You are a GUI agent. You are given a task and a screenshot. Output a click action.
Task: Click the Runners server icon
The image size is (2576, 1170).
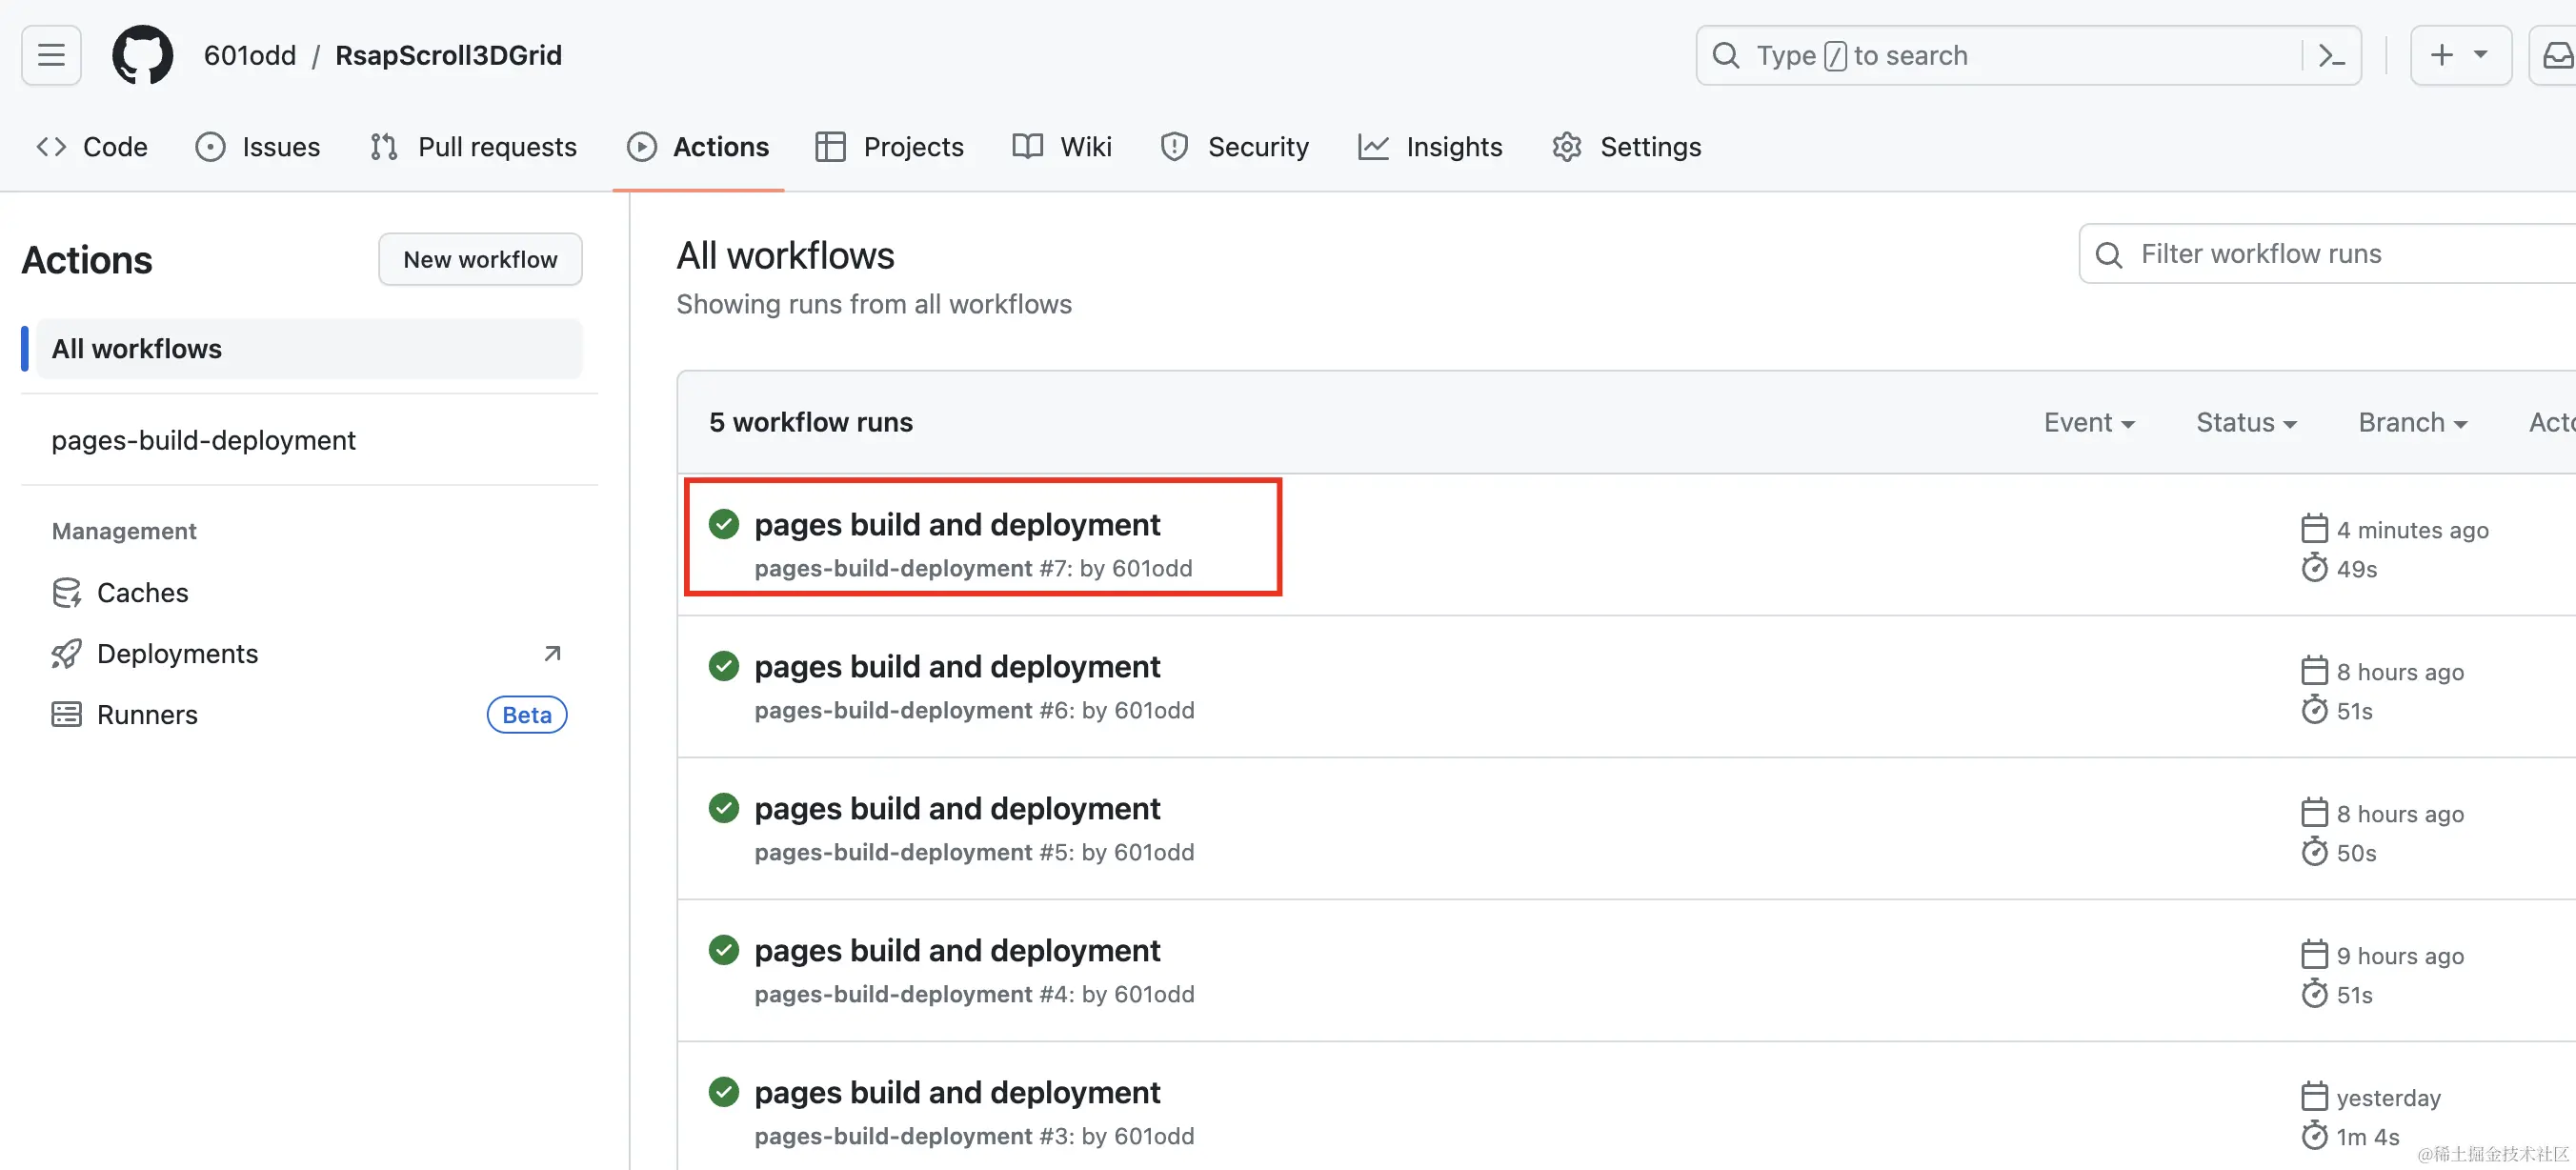coord(66,715)
